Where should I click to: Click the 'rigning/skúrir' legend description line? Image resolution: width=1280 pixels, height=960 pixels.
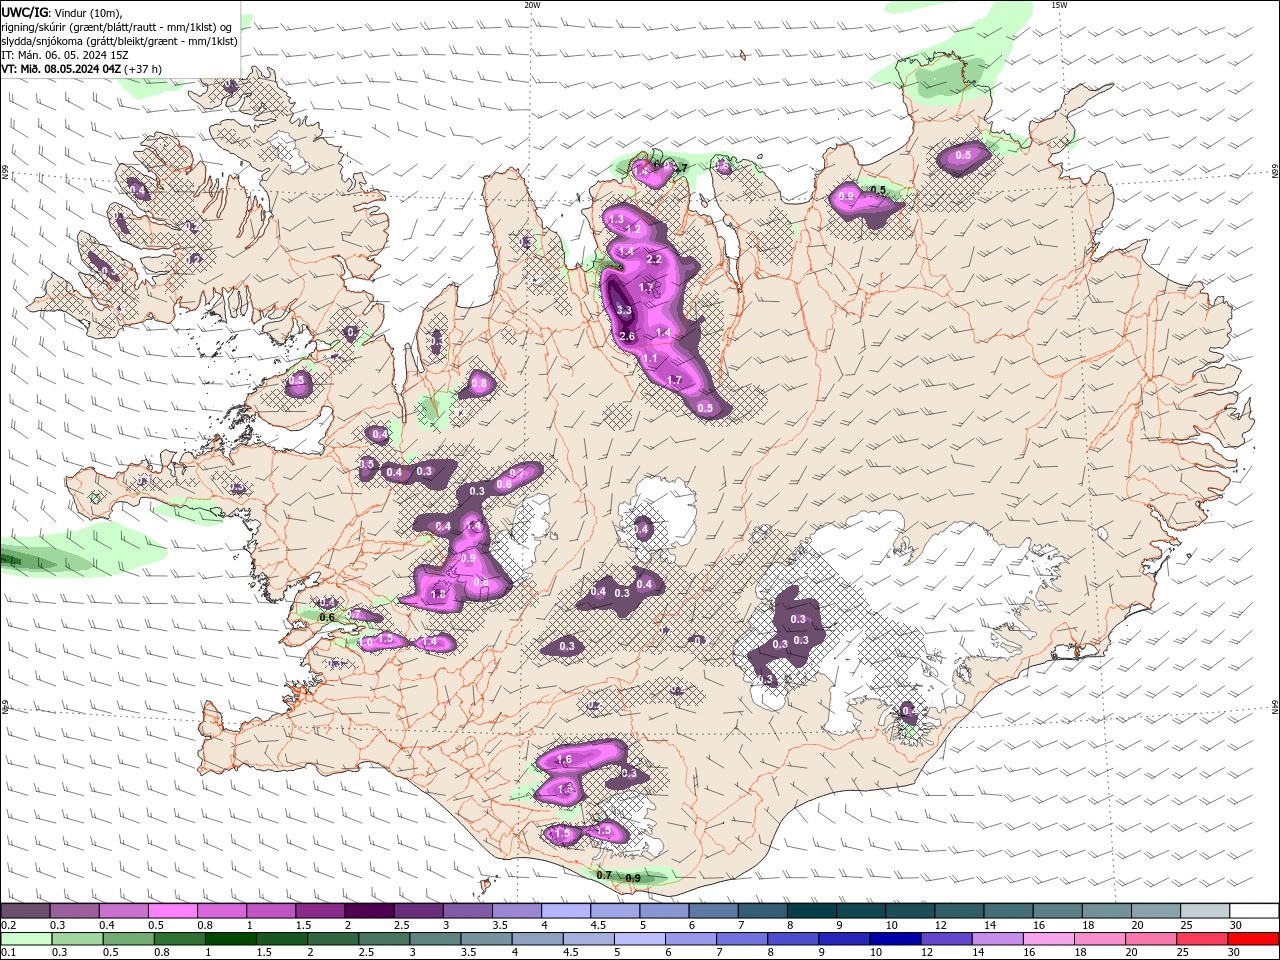tap(118, 26)
